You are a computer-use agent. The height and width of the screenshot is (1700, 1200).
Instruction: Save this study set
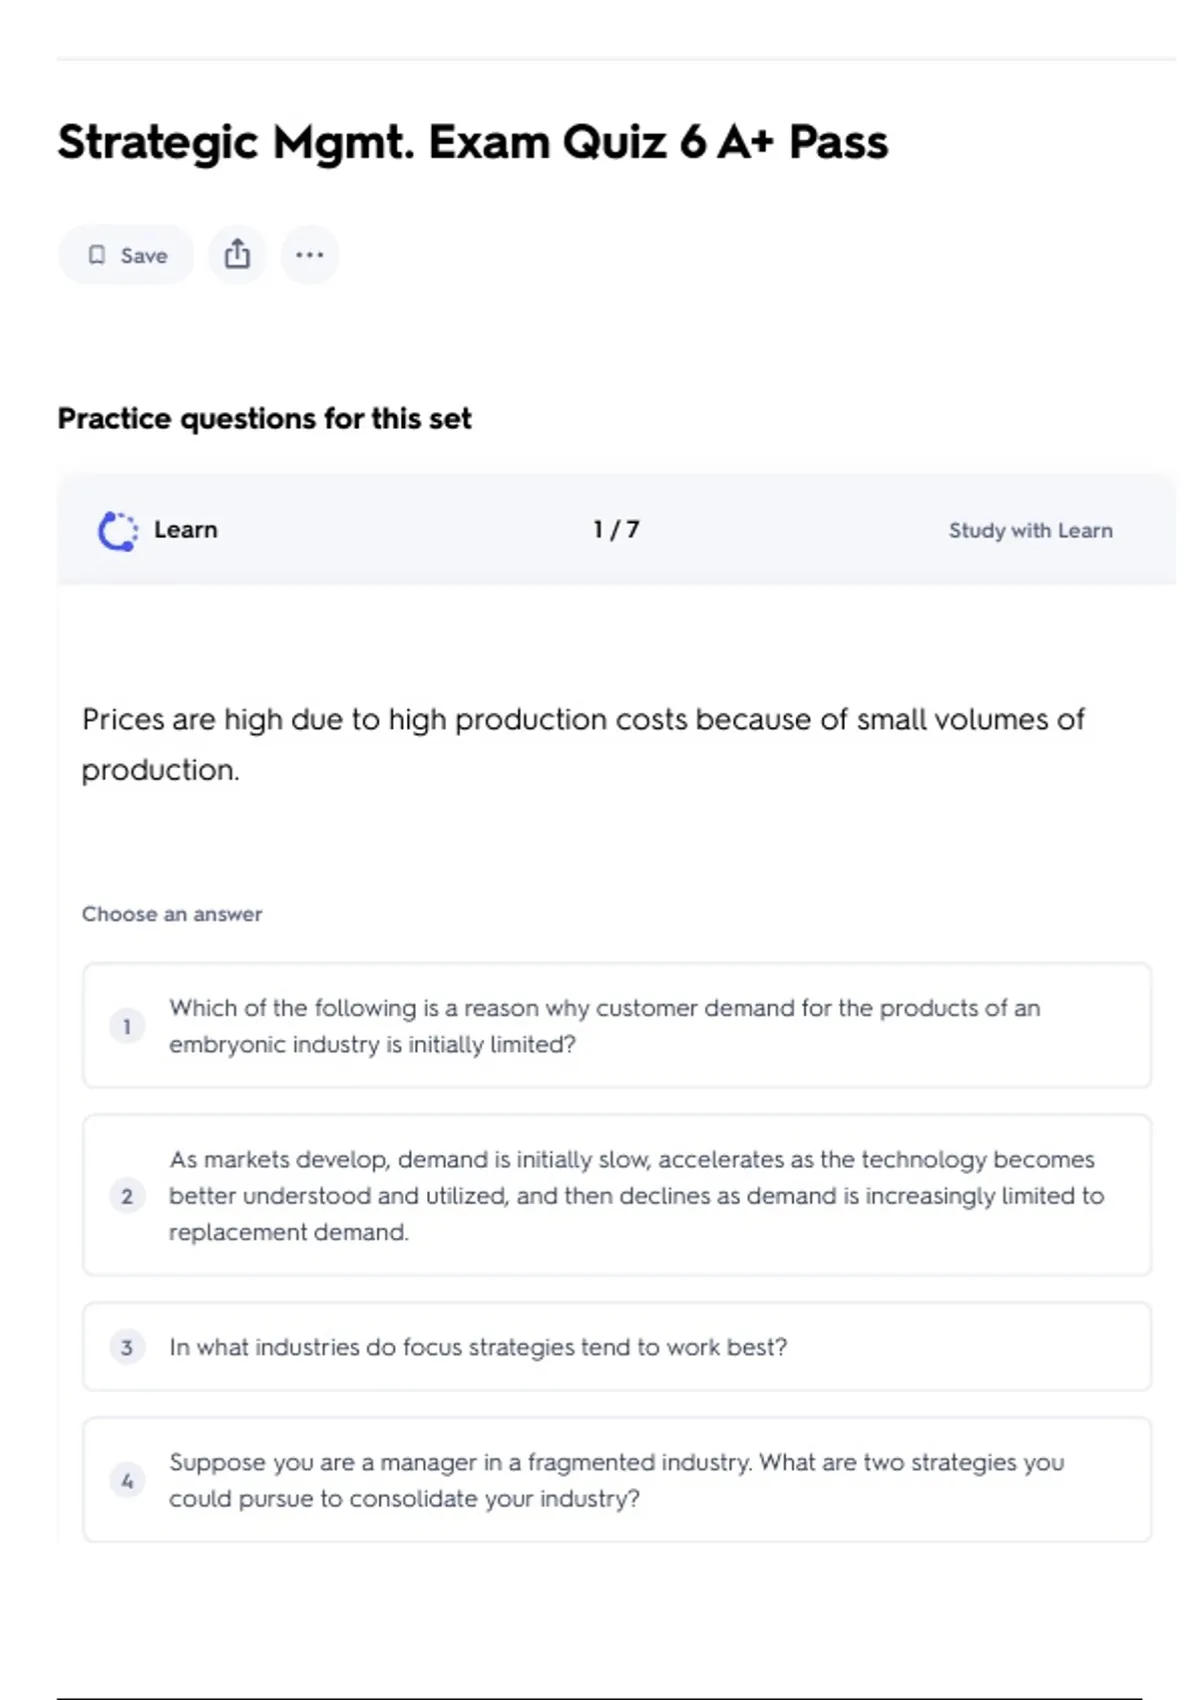click(127, 255)
